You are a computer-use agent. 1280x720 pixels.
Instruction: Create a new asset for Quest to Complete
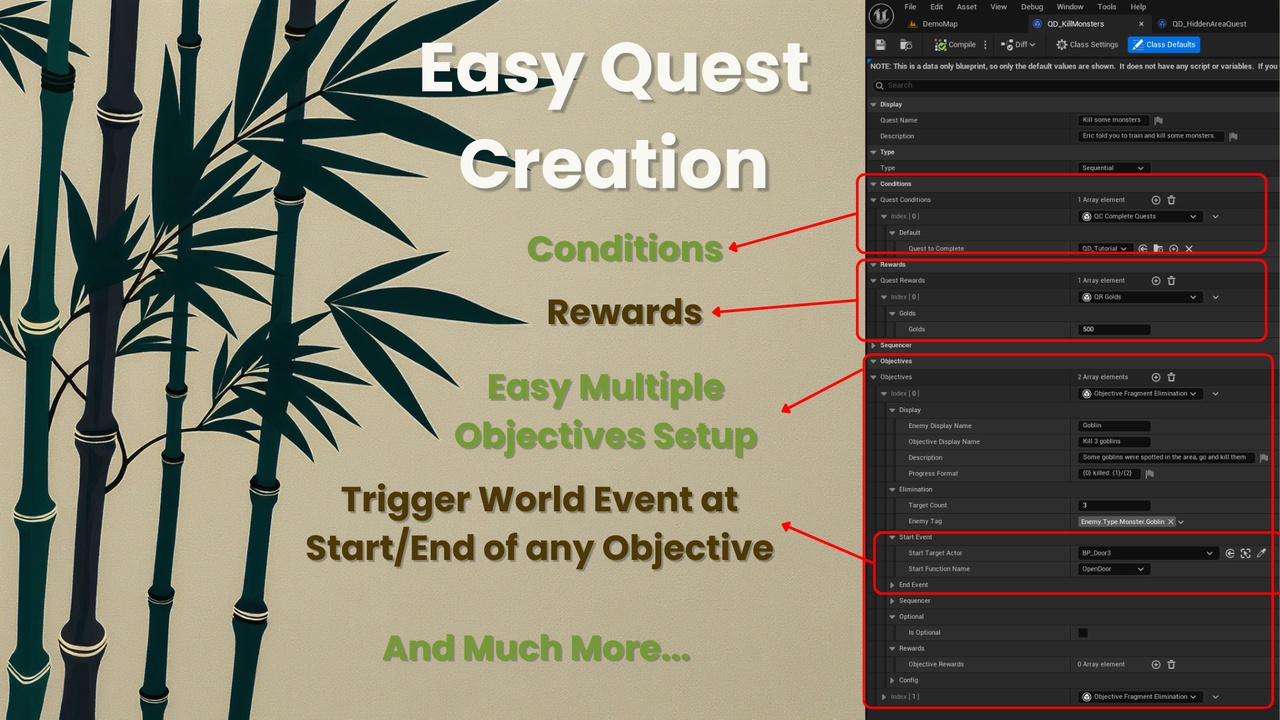tap(1173, 248)
